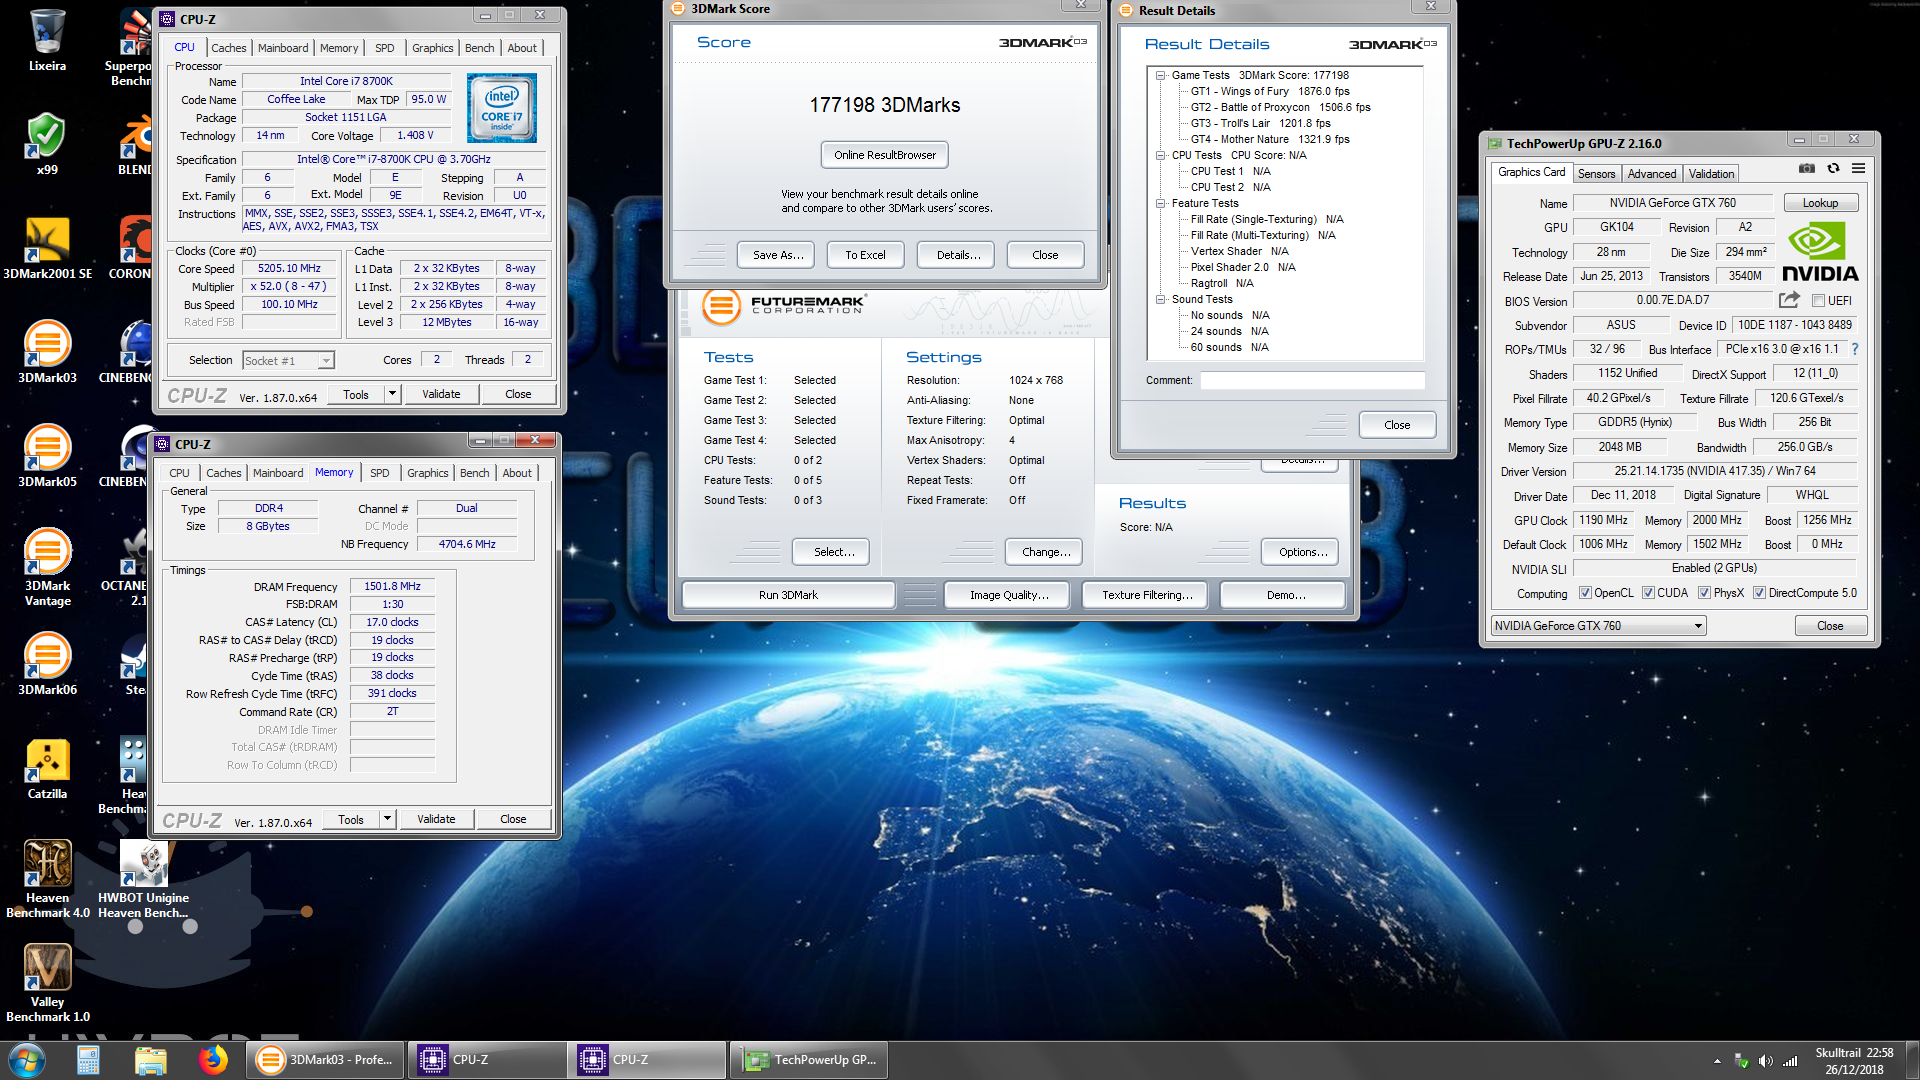Toggle the DirectCompute 5.0 checkbox
1920x1080 pixels.
pos(1759,593)
